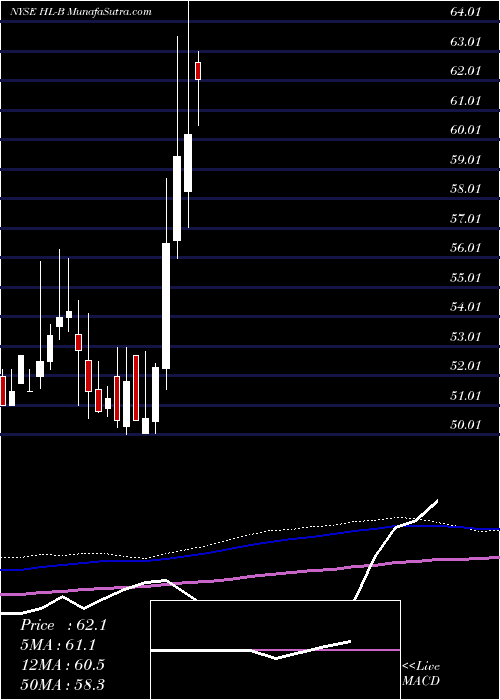Click the <<Live MACD label

point(421,674)
